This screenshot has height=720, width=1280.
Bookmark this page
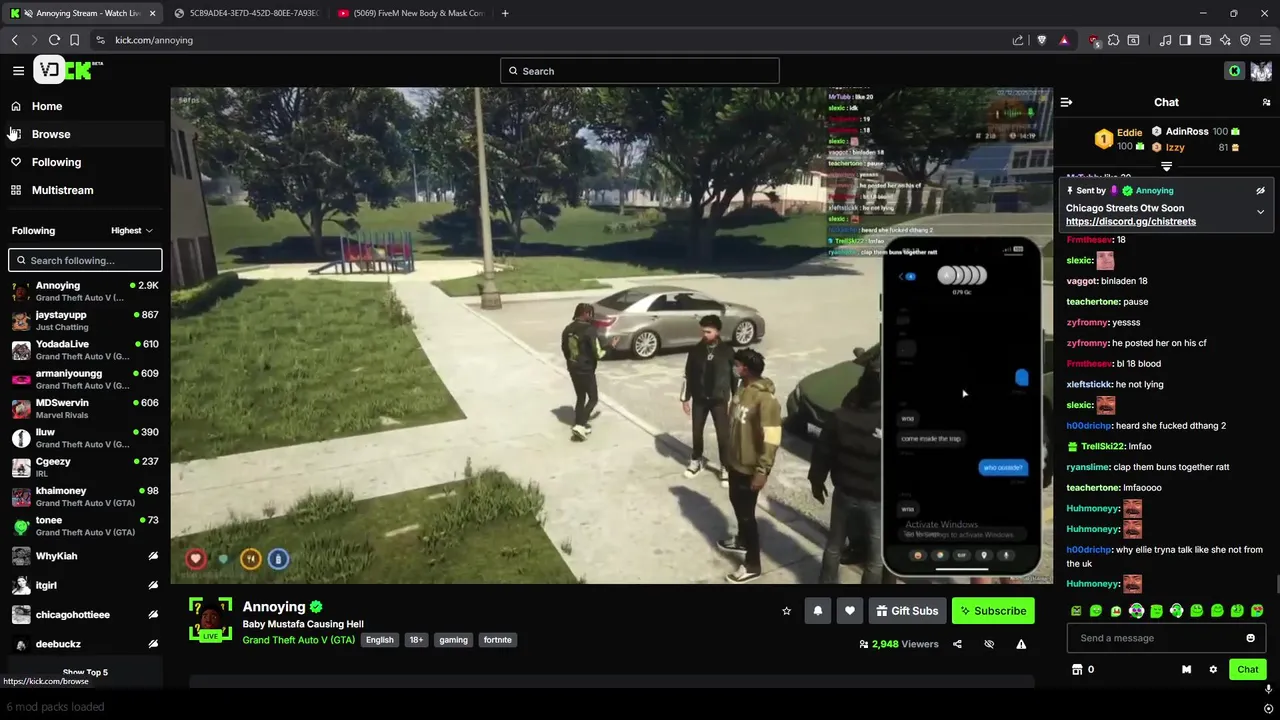[74, 40]
